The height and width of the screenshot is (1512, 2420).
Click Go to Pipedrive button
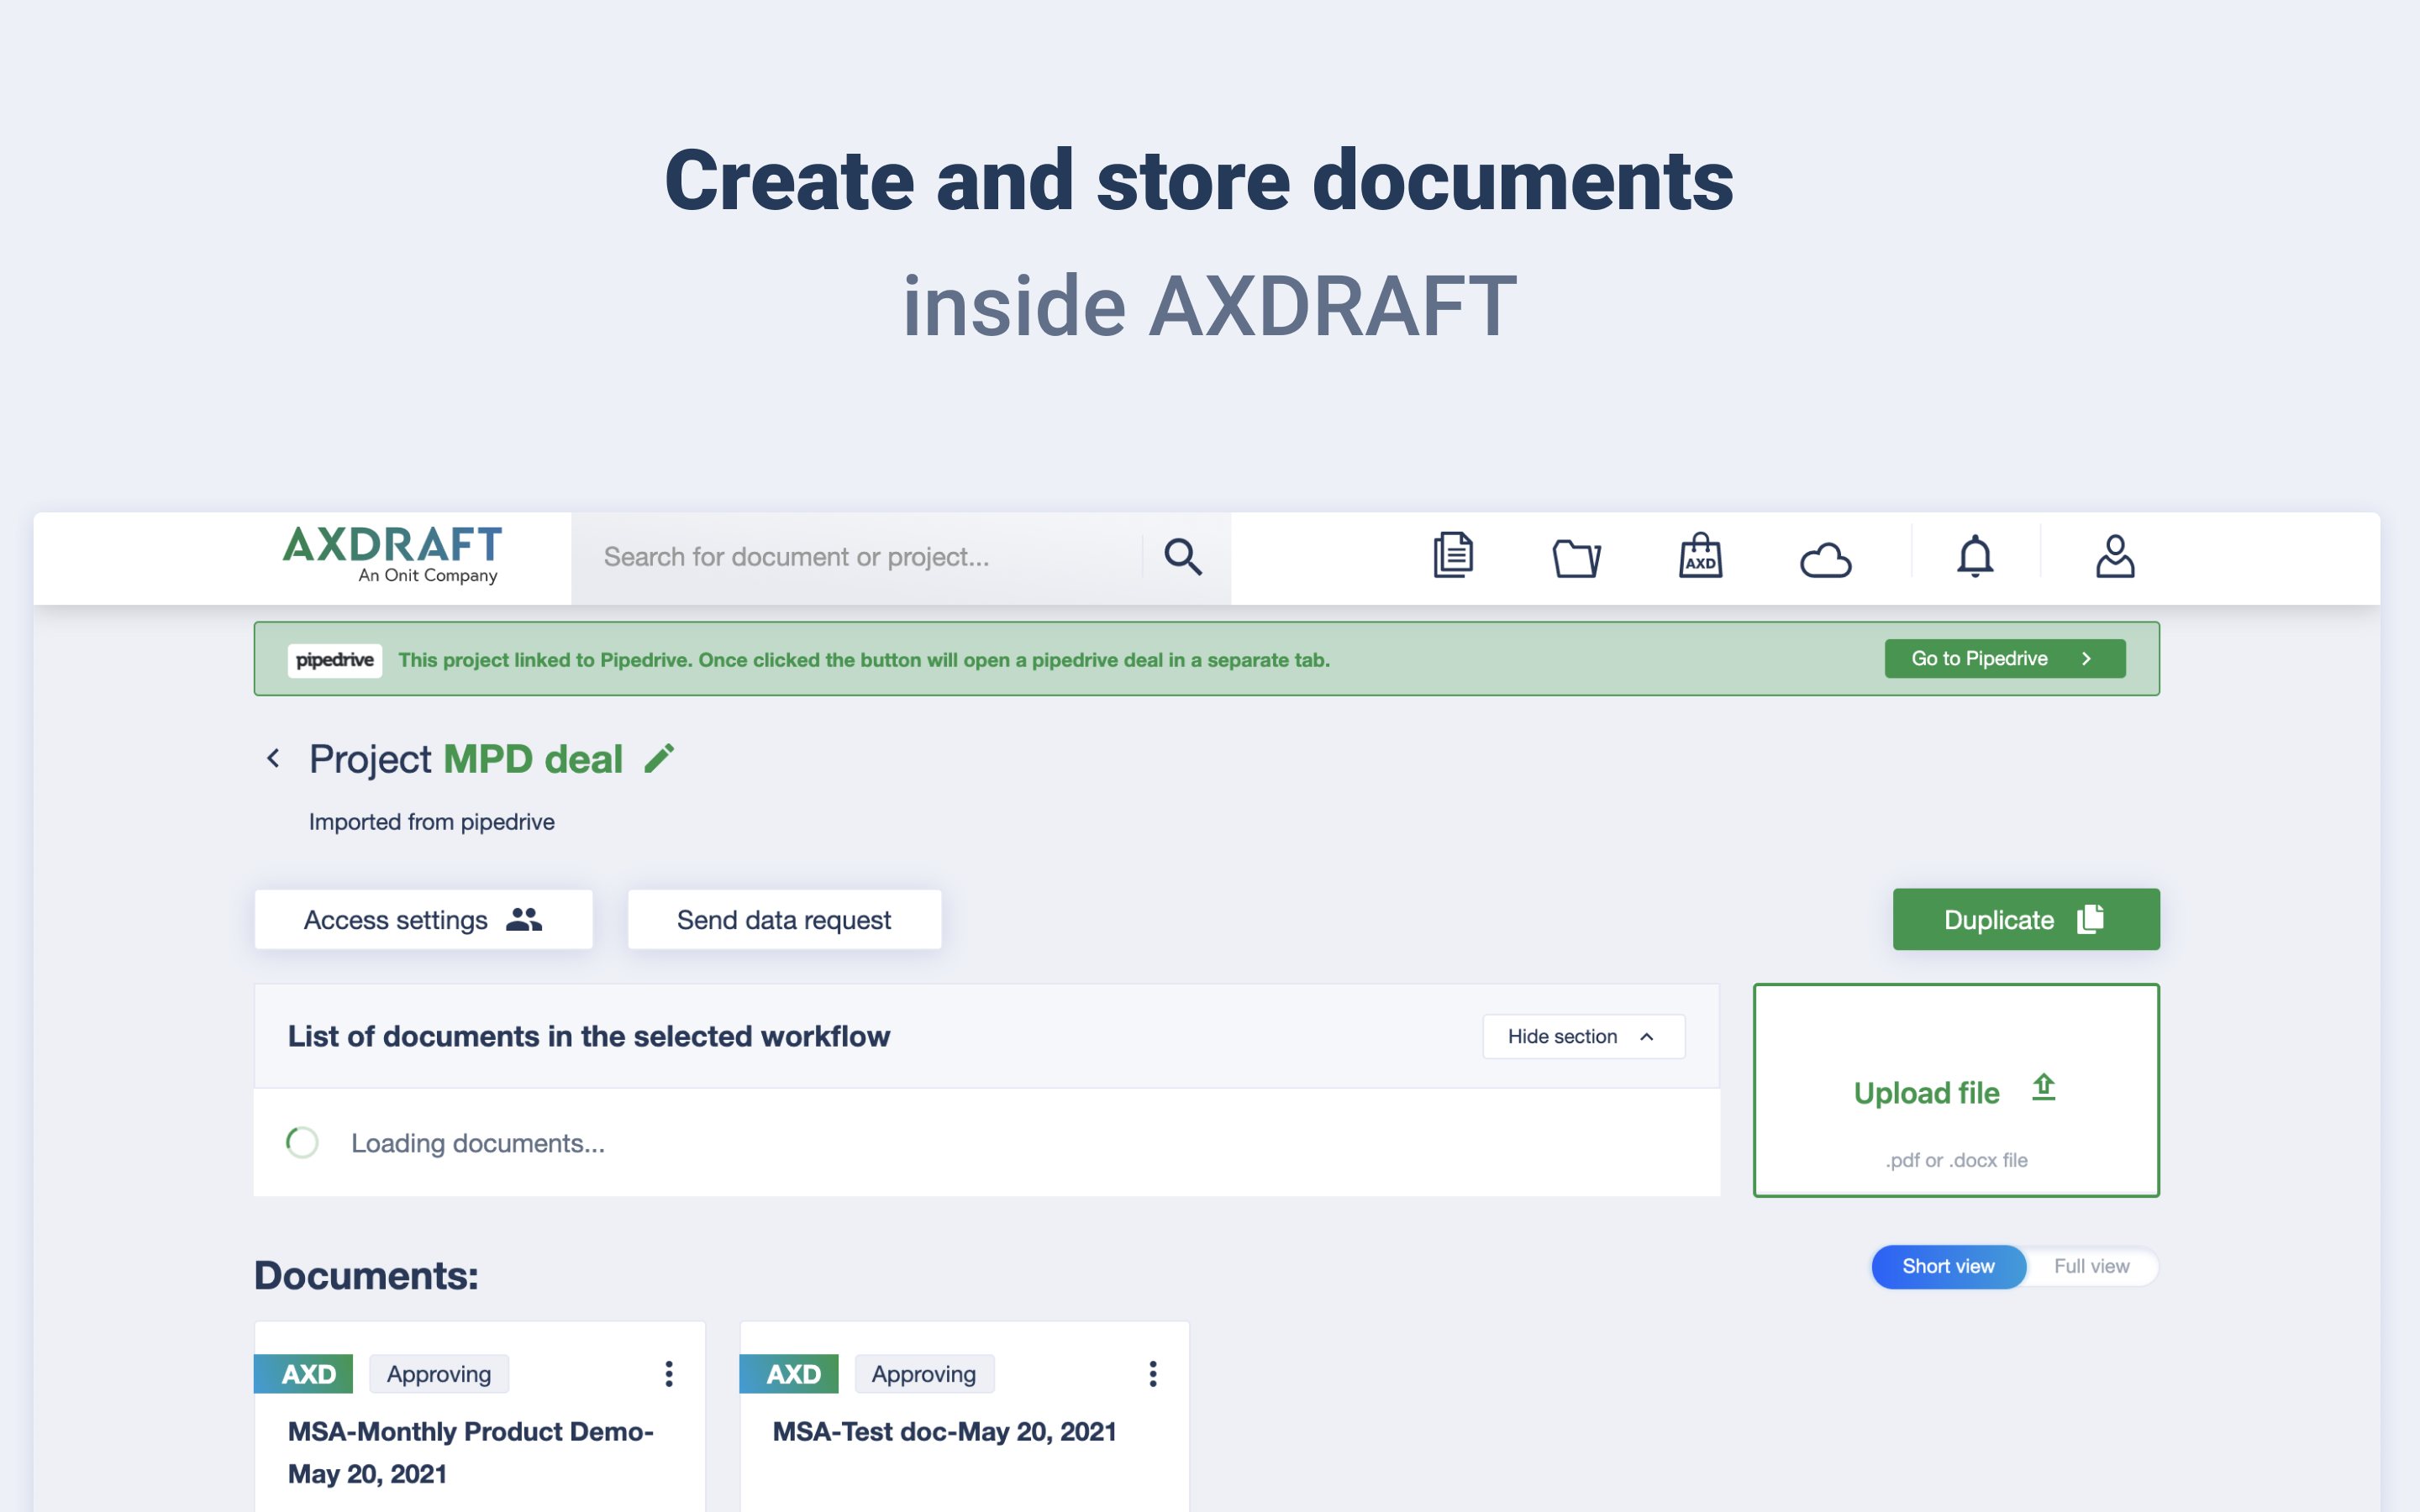click(2005, 659)
